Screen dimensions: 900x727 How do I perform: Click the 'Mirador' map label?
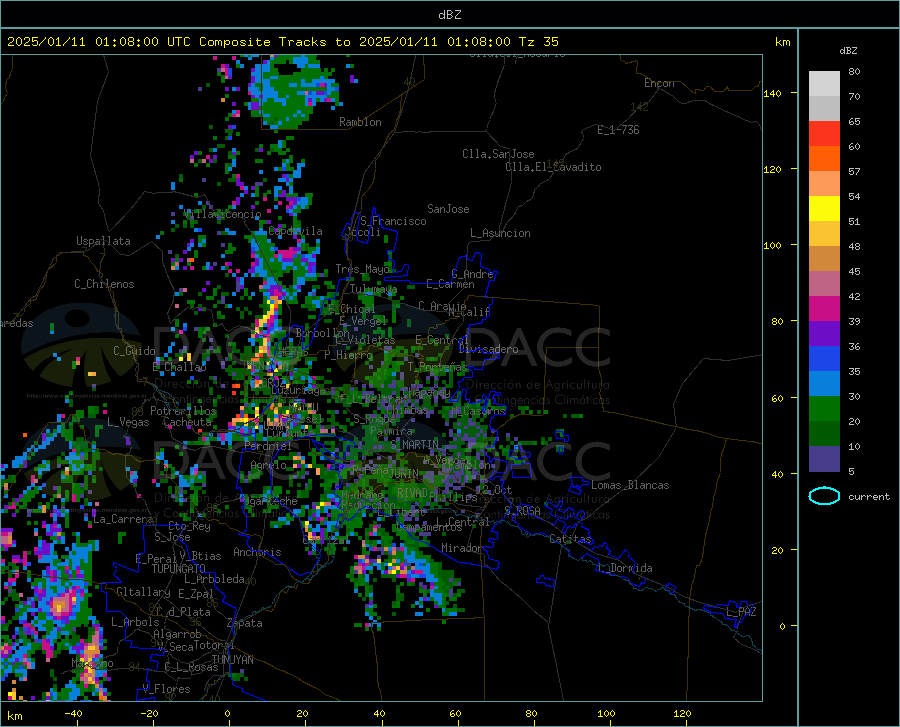(x=462, y=548)
